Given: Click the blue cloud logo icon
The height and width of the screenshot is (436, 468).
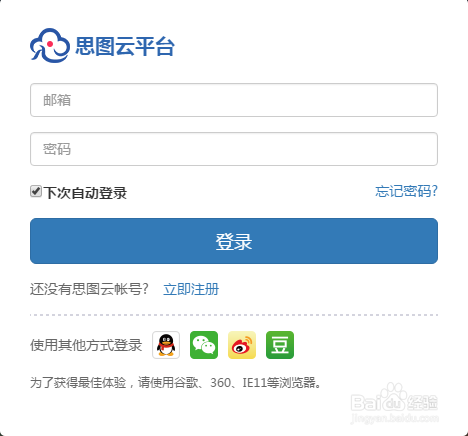Looking at the screenshot, I should (x=50, y=46).
